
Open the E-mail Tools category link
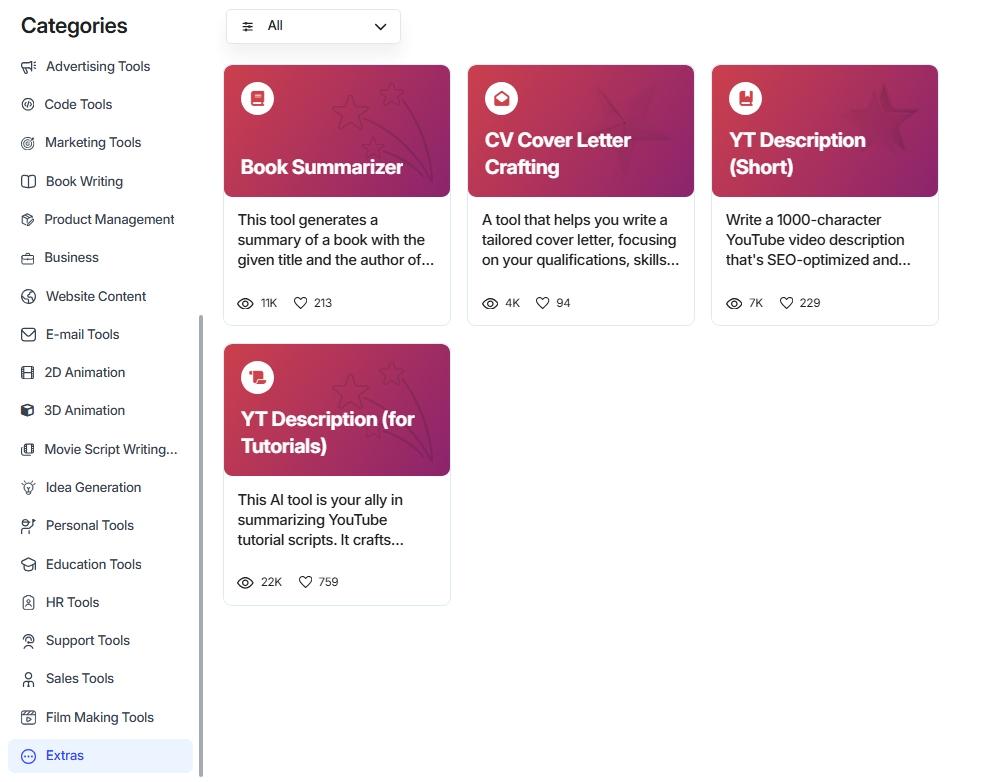[82, 335]
